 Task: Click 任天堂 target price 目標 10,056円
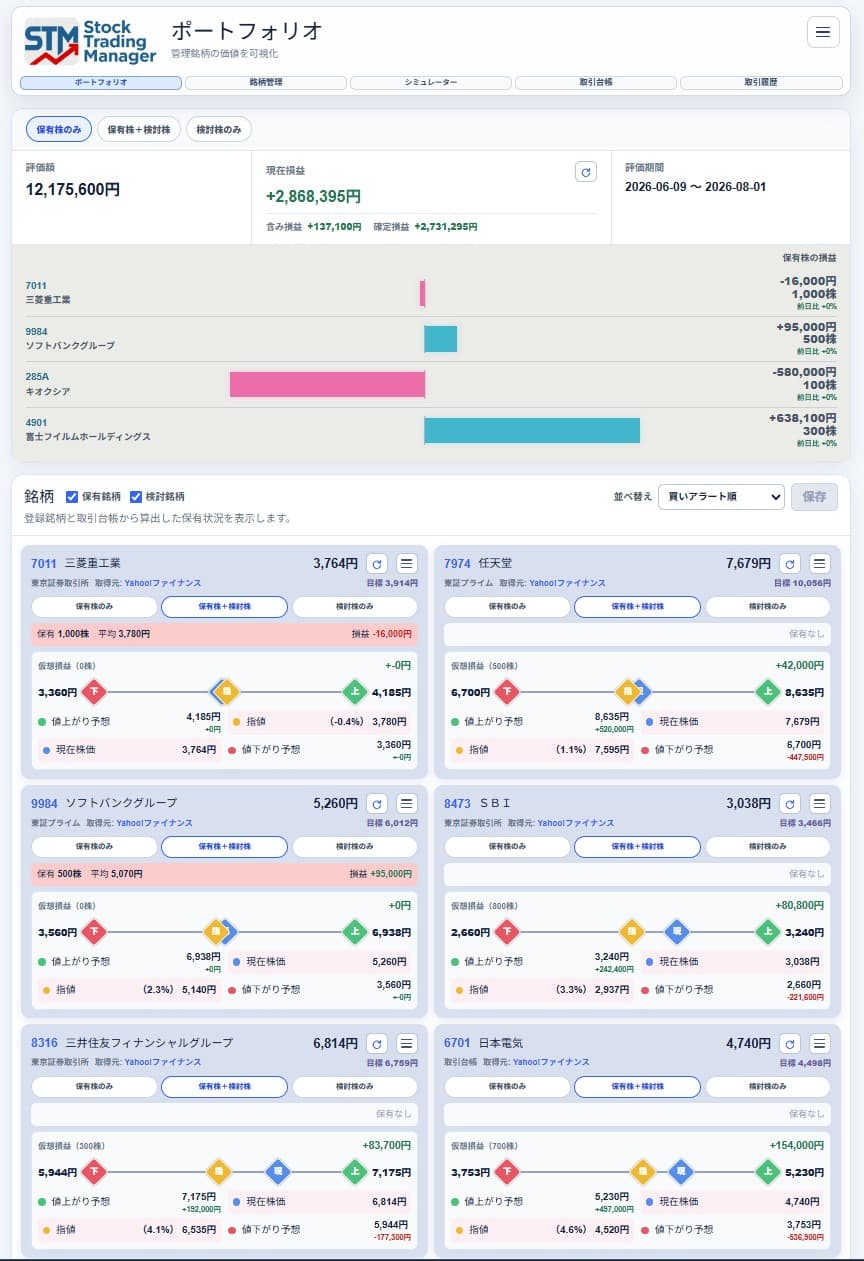[x=802, y=583]
